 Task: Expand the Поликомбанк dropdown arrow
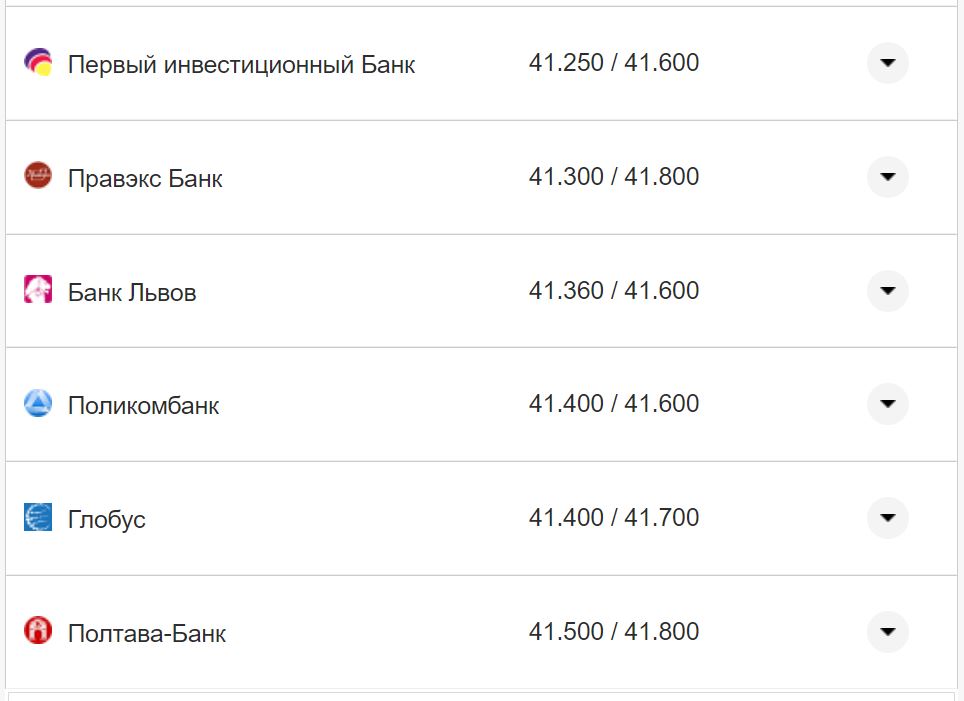[887, 404]
